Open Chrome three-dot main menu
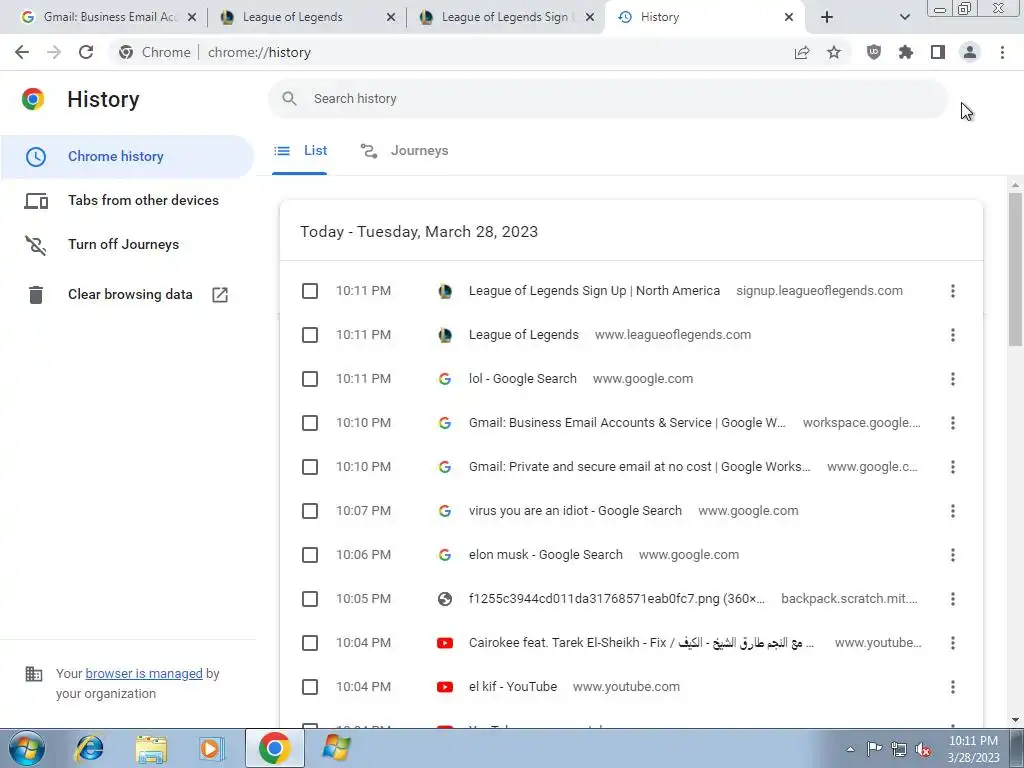The width and height of the screenshot is (1024, 768). 1002,52
